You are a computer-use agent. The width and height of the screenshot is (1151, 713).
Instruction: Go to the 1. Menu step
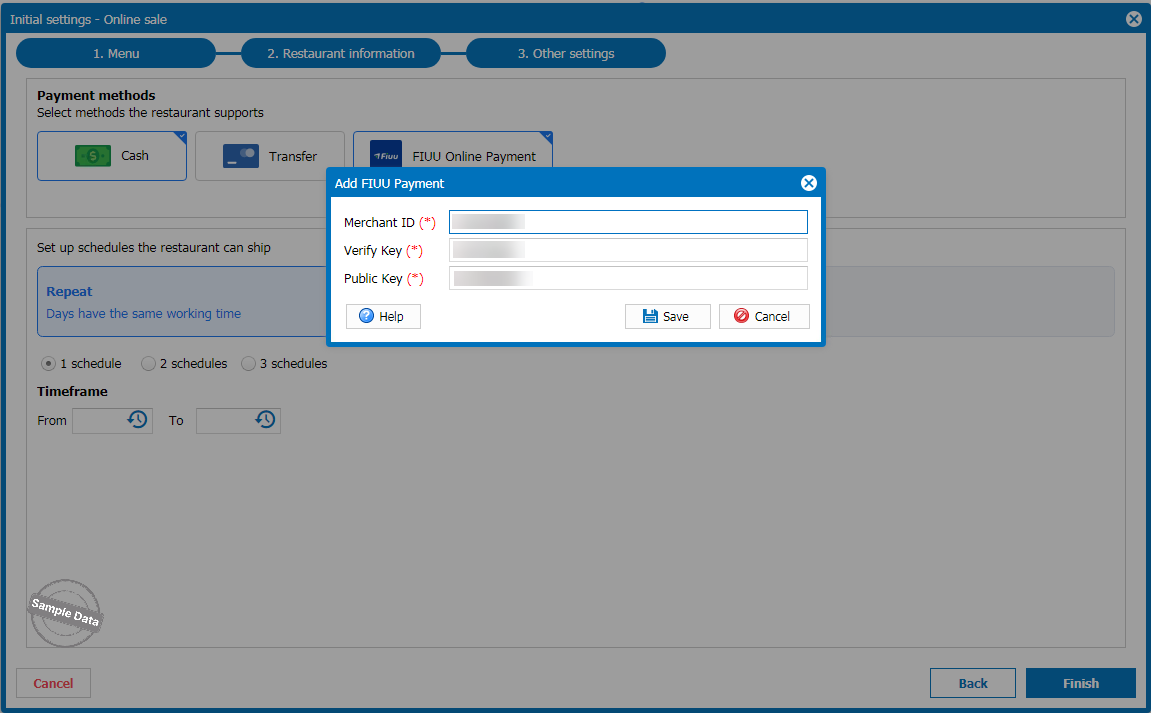(116, 53)
